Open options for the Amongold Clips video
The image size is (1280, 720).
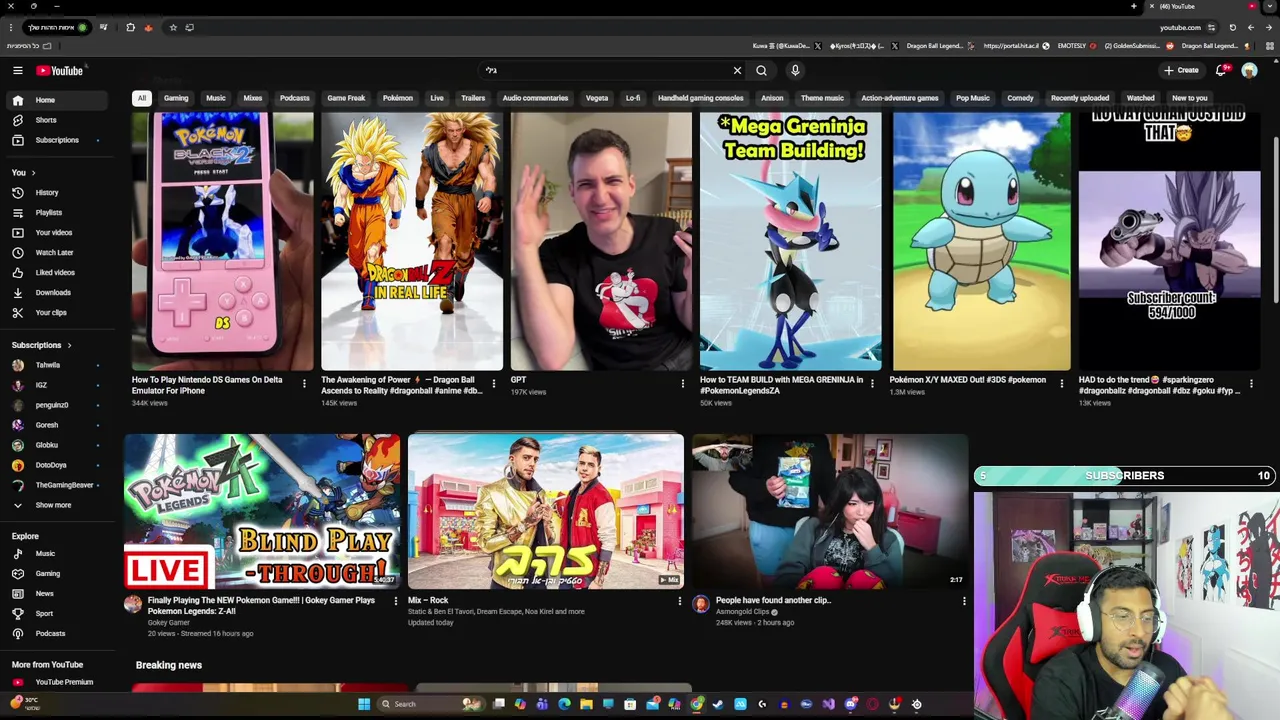click(x=964, y=601)
